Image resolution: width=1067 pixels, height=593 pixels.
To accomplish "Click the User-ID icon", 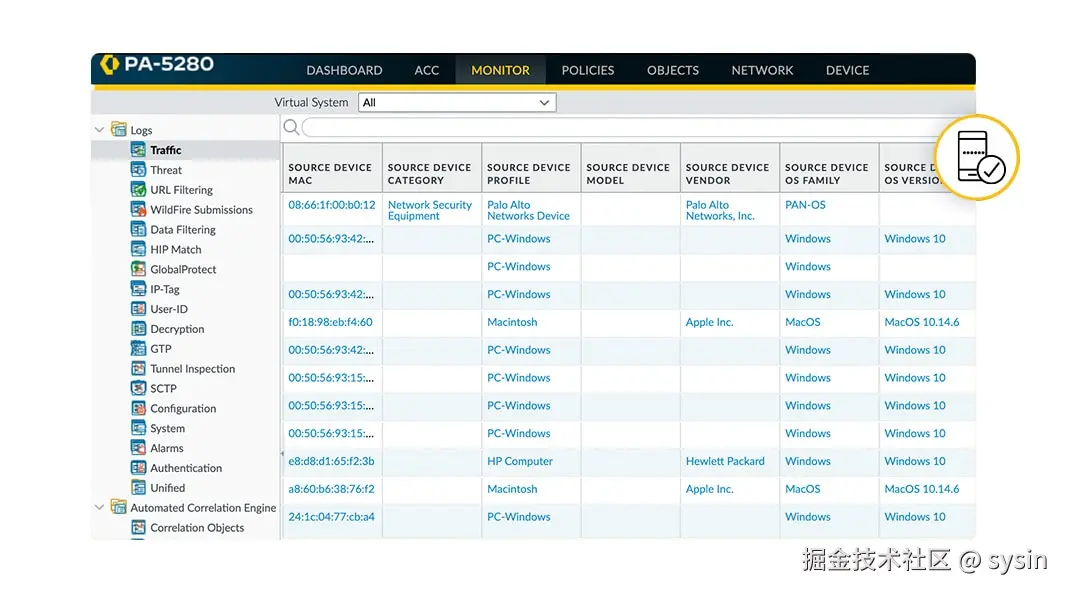I will [138, 308].
